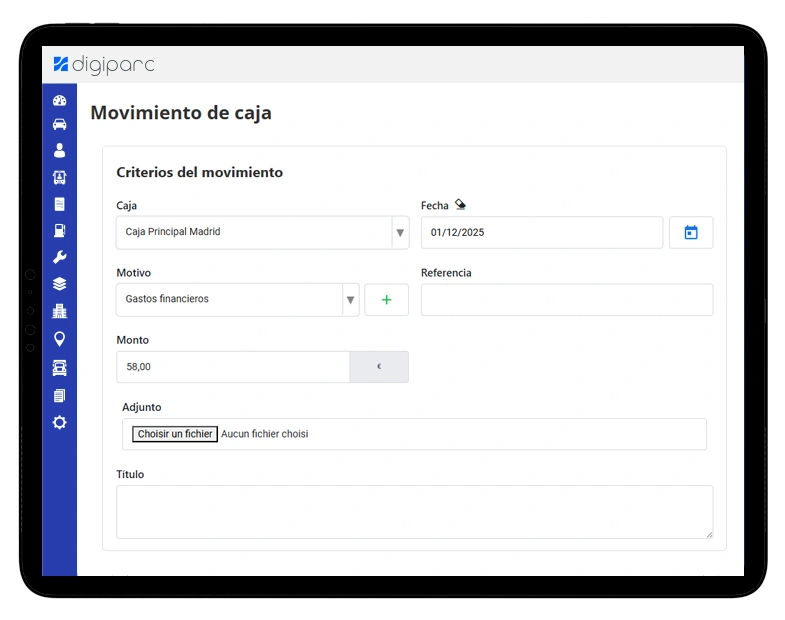The height and width of the screenshot is (620, 785).
Task: Click the euro currency addon
Action: coord(379,367)
